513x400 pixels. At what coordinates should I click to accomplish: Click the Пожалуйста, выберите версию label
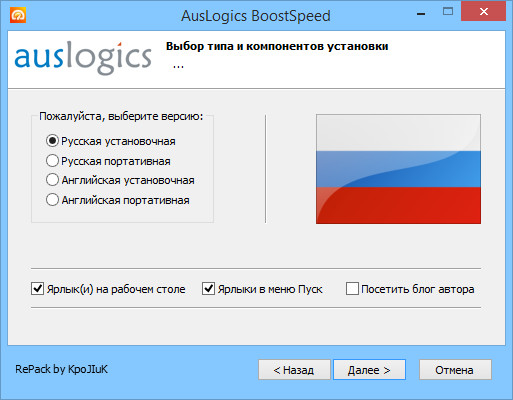coord(121,116)
